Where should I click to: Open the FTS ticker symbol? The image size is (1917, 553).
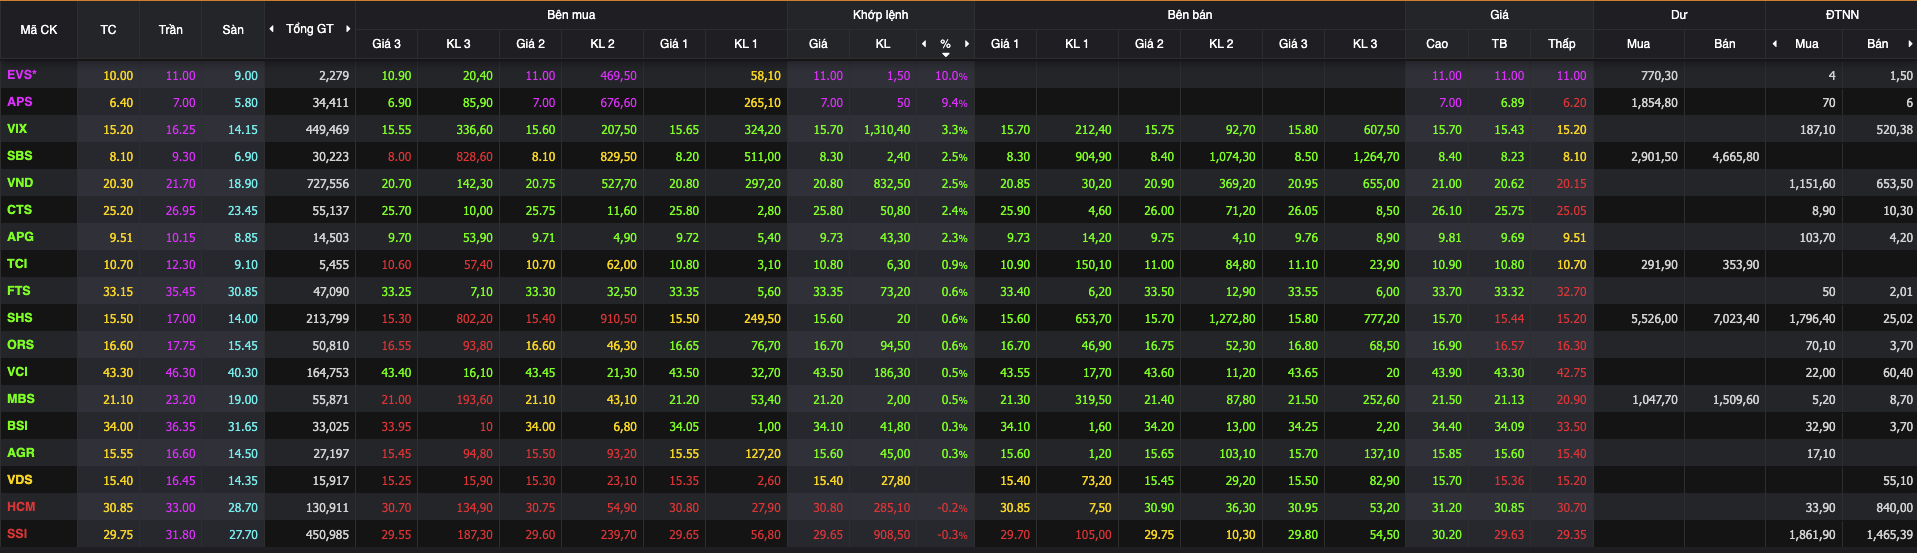click(x=19, y=291)
